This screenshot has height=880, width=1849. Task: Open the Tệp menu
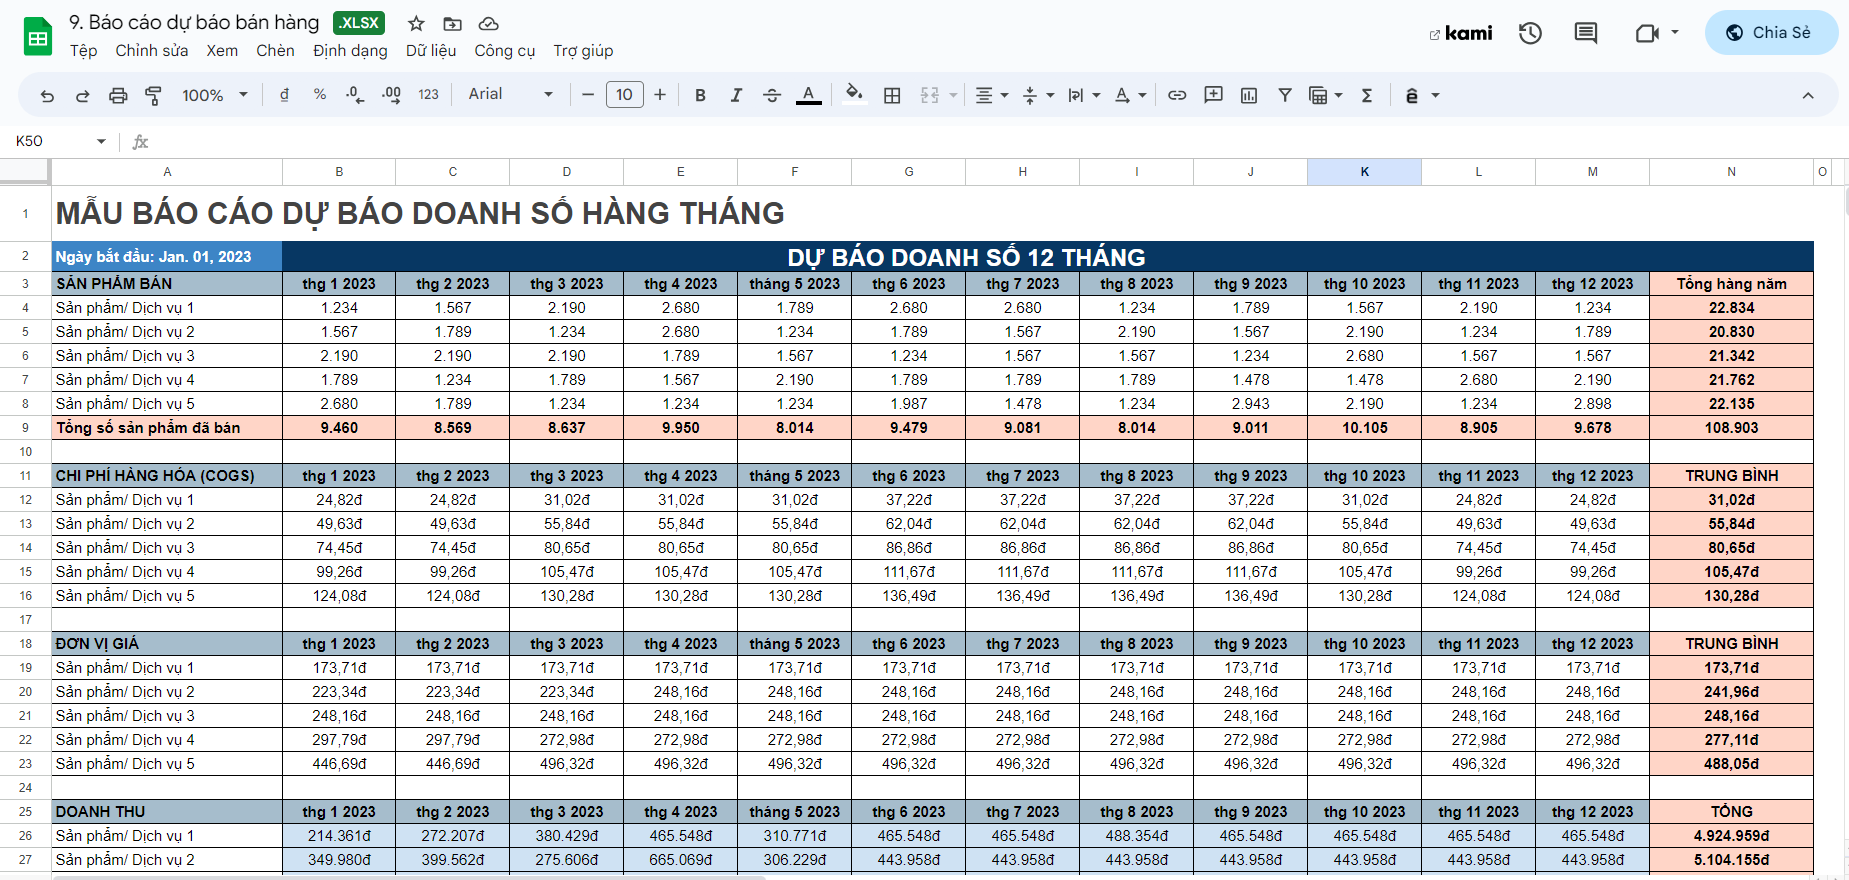[84, 50]
